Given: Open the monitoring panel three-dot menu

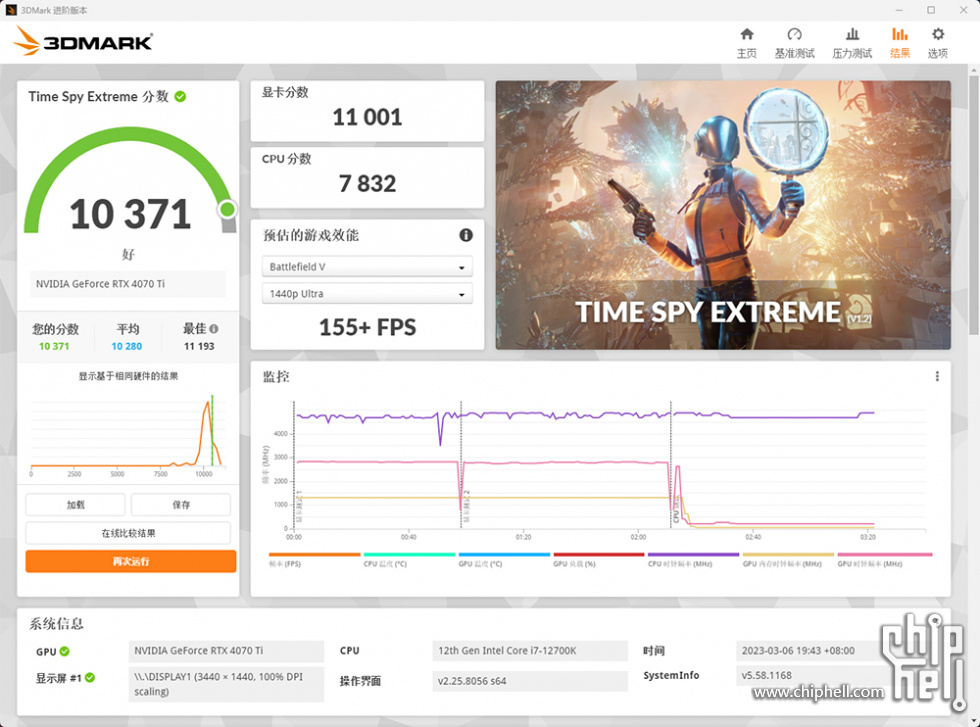Looking at the screenshot, I should (937, 376).
